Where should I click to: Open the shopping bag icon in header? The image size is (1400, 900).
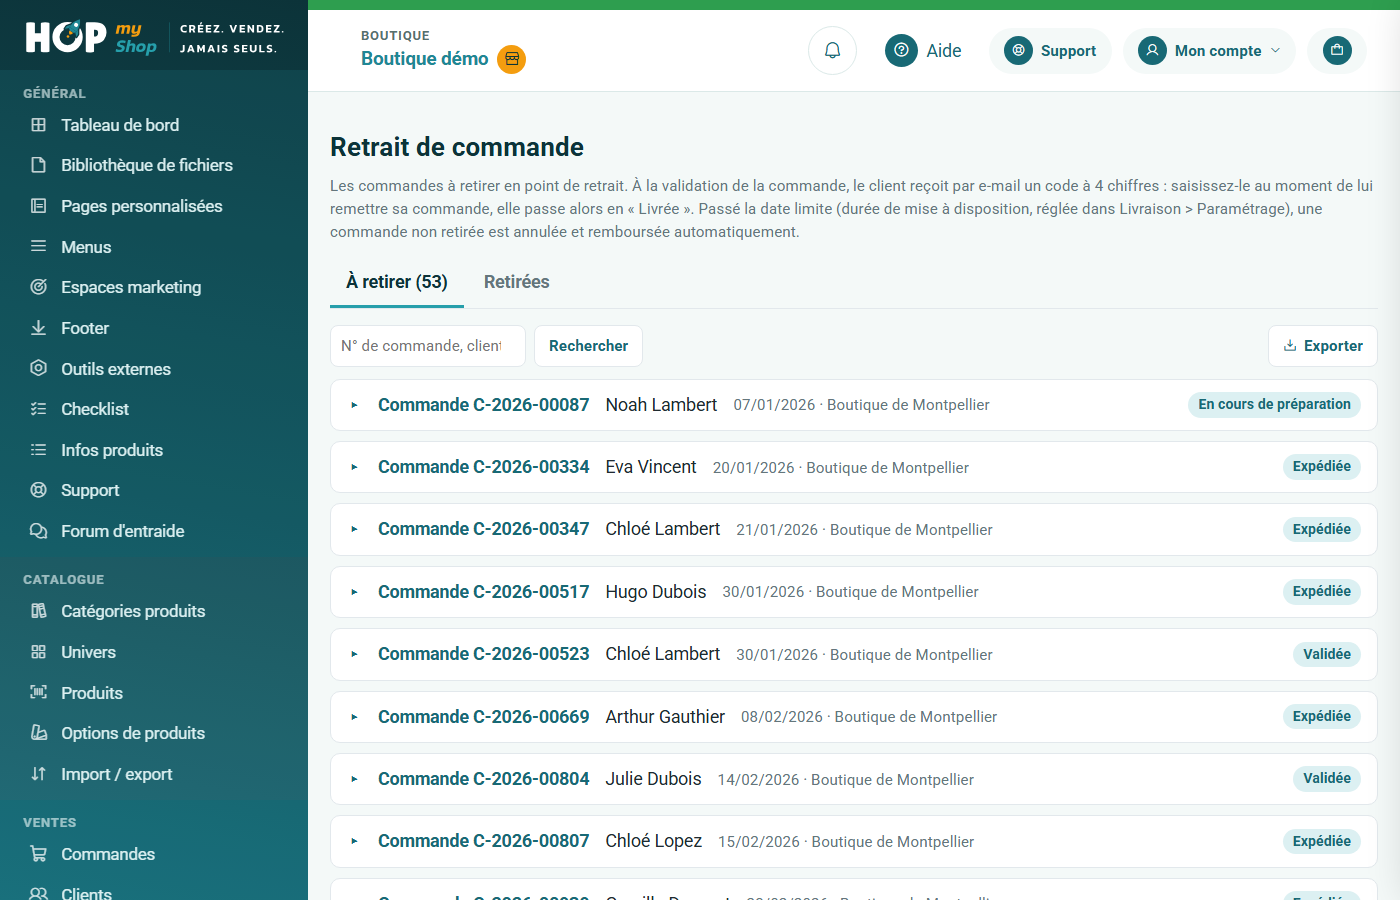pyautogui.click(x=1337, y=50)
